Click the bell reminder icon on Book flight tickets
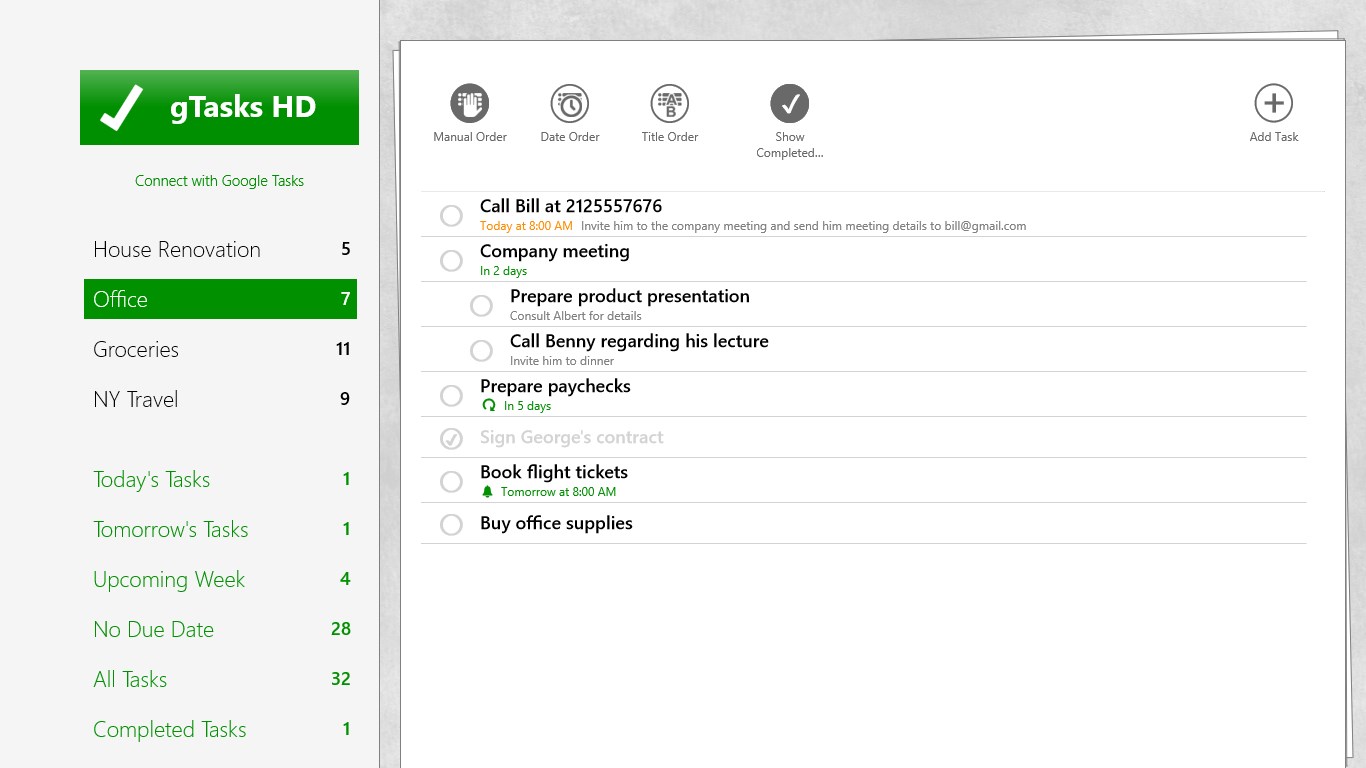This screenshot has width=1366, height=768. tap(488, 492)
